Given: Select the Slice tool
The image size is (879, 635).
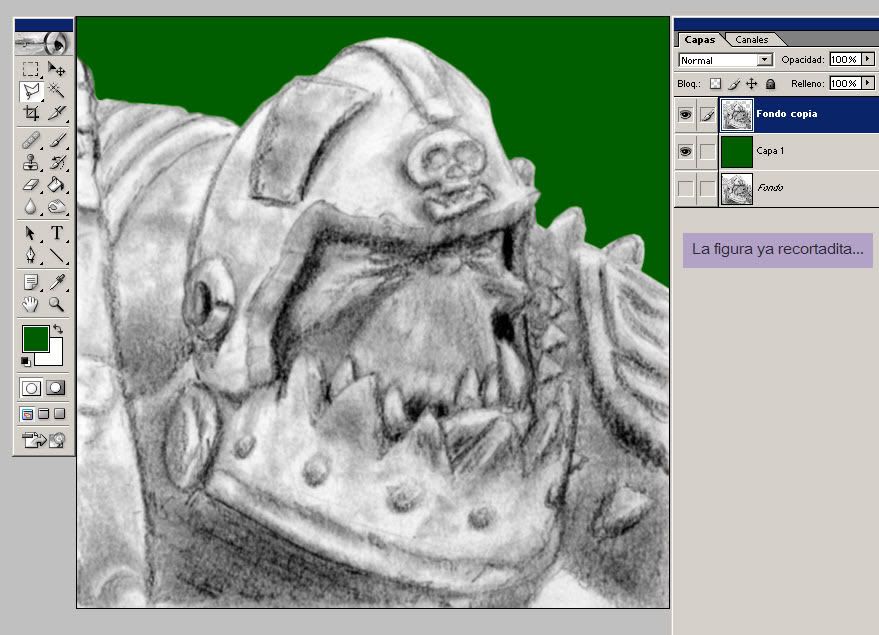Looking at the screenshot, I should tap(56, 113).
